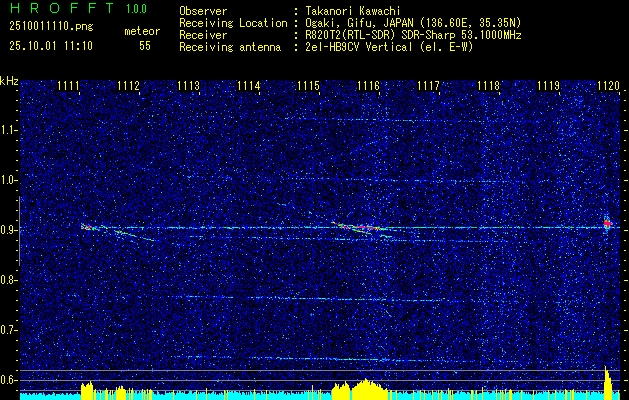Click the meteor count 55
The width and height of the screenshot is (629, 400).
[145, 46]
